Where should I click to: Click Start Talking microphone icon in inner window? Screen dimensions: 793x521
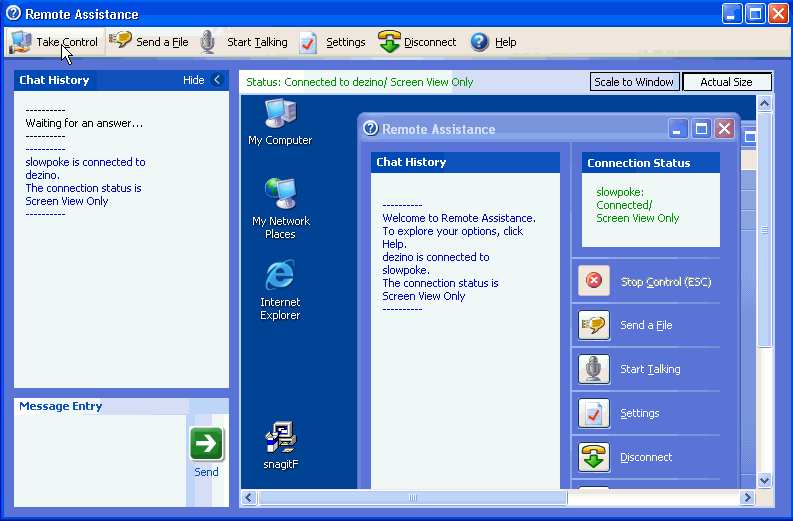(594, 369)
